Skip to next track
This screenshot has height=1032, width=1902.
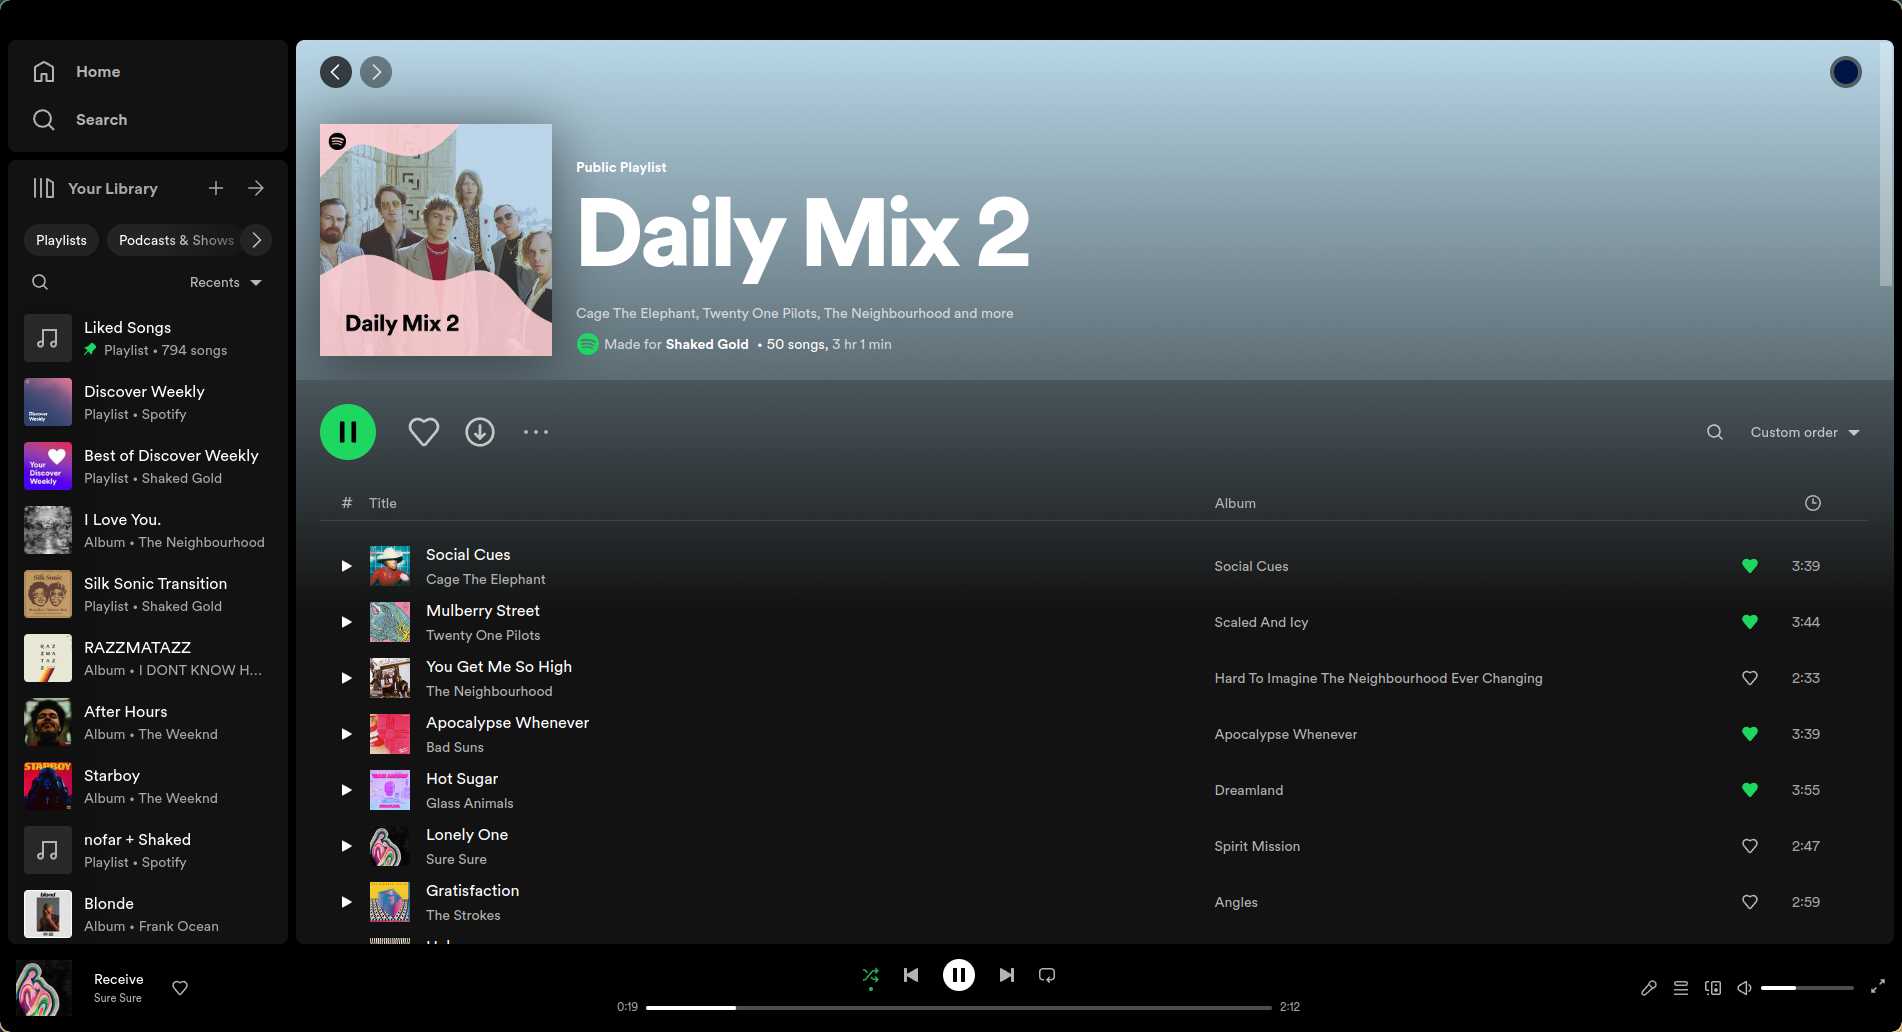point(1007,975)
